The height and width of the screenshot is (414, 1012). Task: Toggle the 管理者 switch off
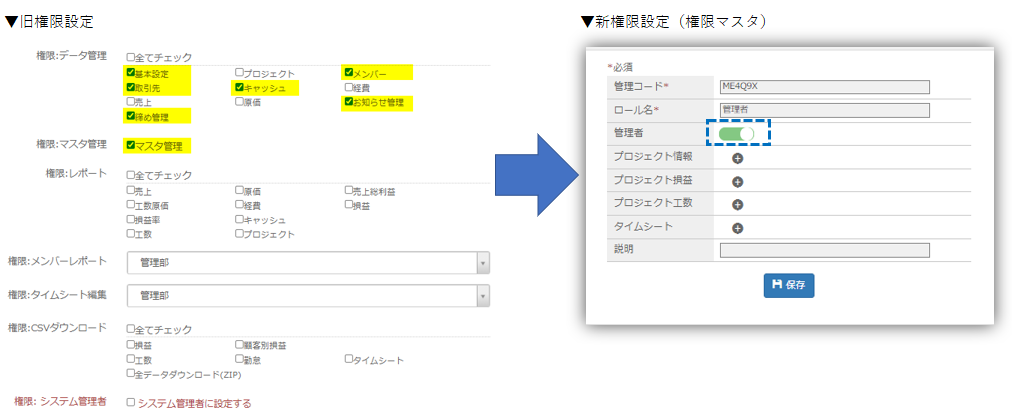click(737, 134)
